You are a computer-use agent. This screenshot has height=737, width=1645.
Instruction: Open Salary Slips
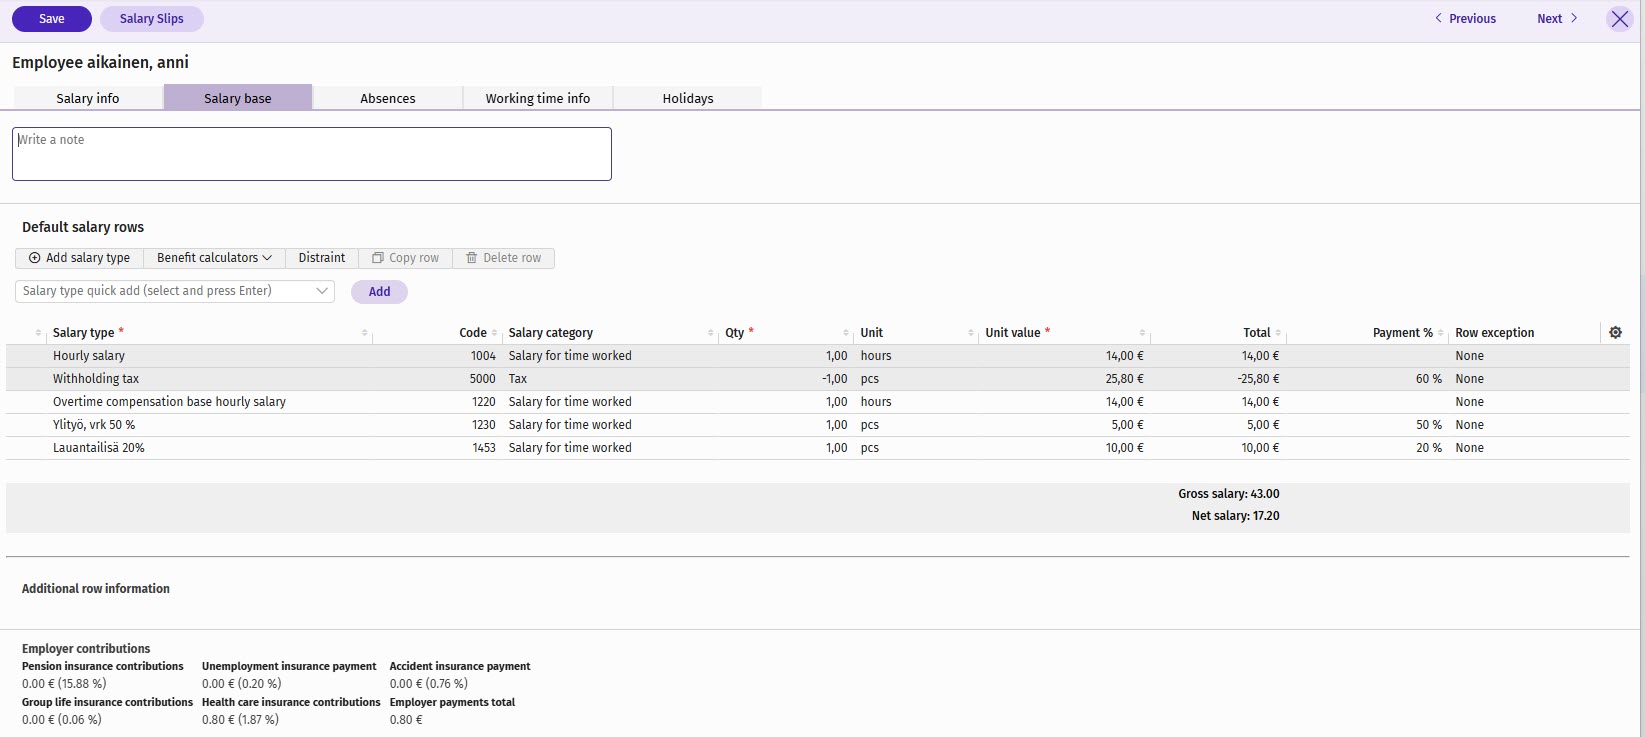152,19
